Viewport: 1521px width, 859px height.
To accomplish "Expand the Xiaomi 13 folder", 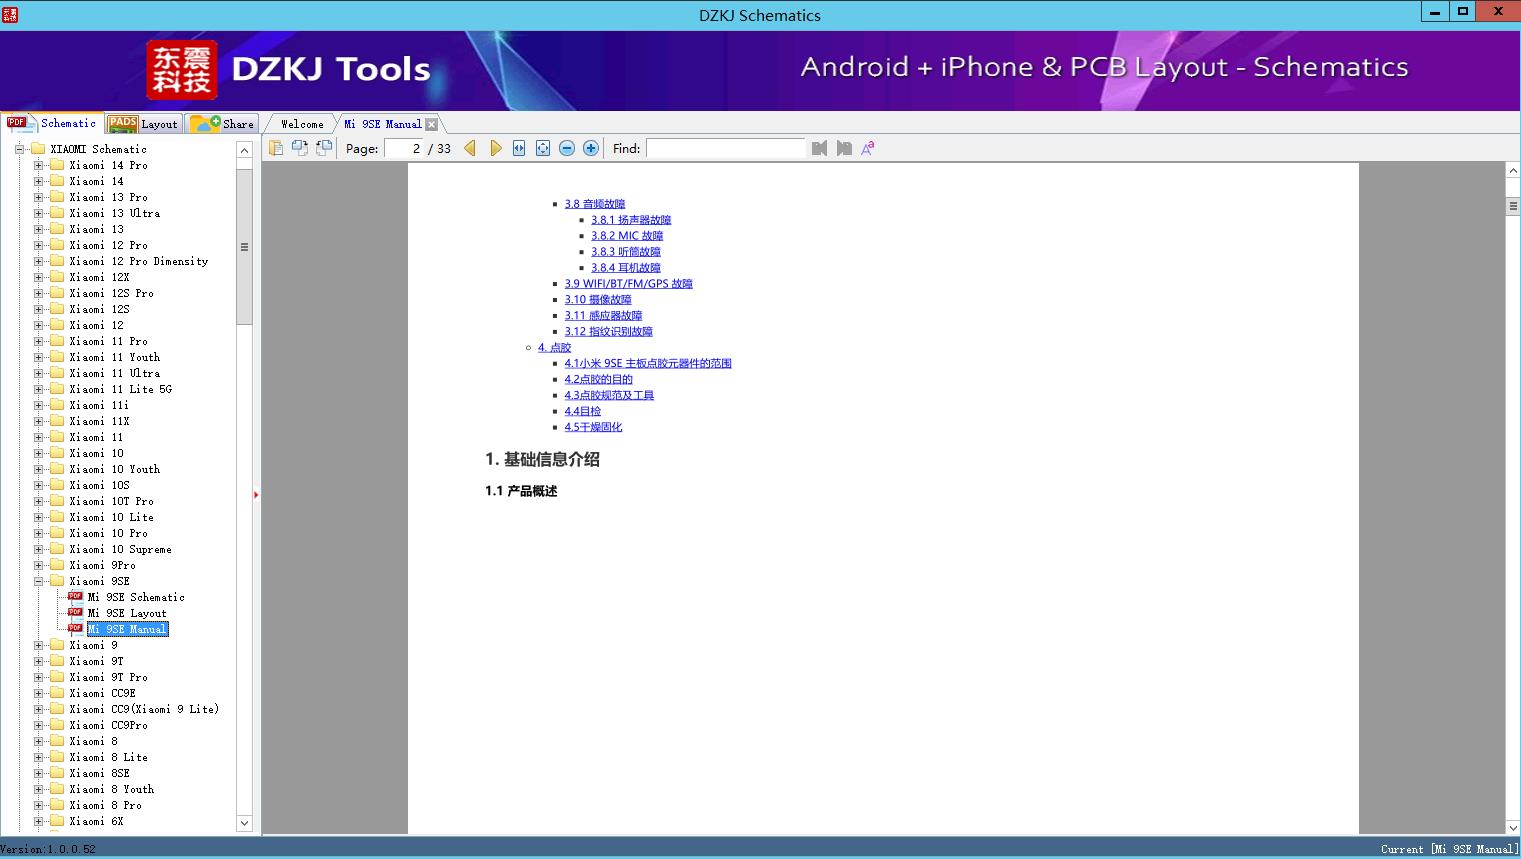I will [x=38, y=229].
